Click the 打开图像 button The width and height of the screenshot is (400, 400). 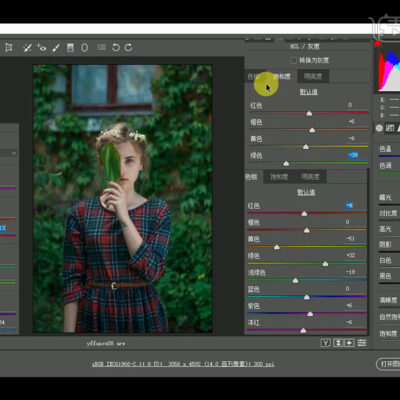[x=389, y=363]
